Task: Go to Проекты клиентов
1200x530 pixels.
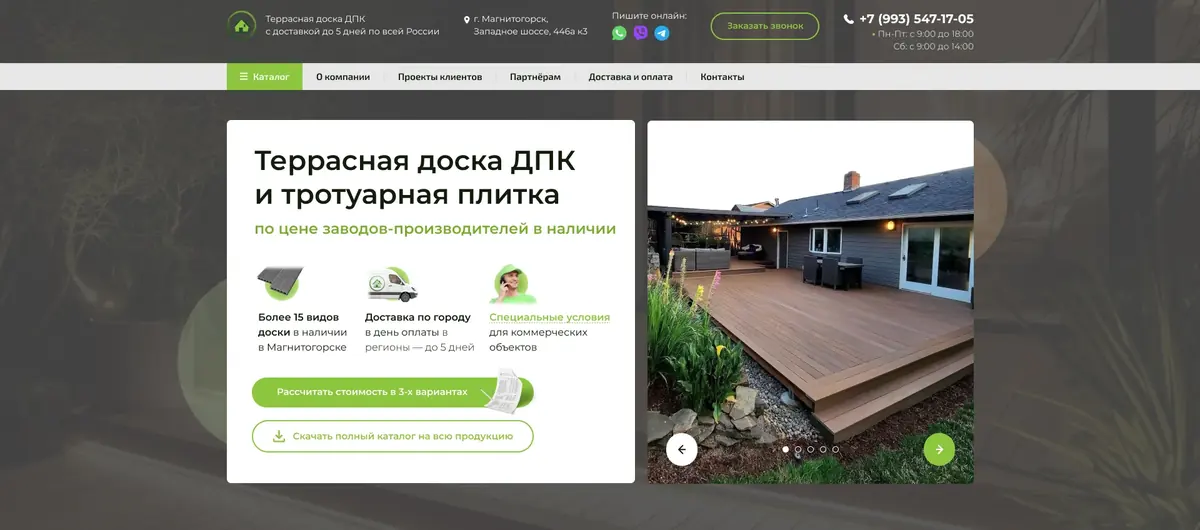Action: click(440, 77)
